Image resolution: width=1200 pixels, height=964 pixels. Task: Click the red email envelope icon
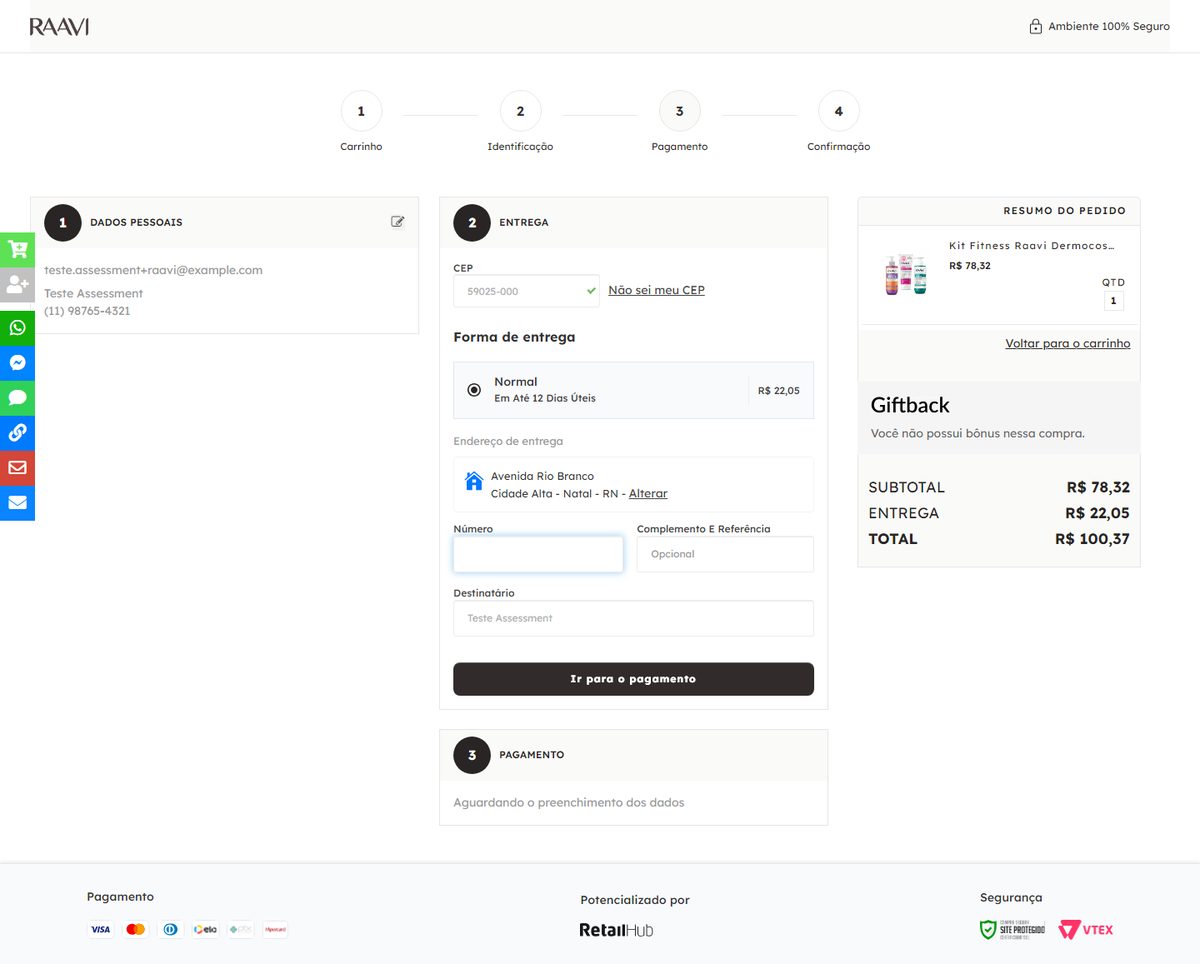[x=17, y=468]
